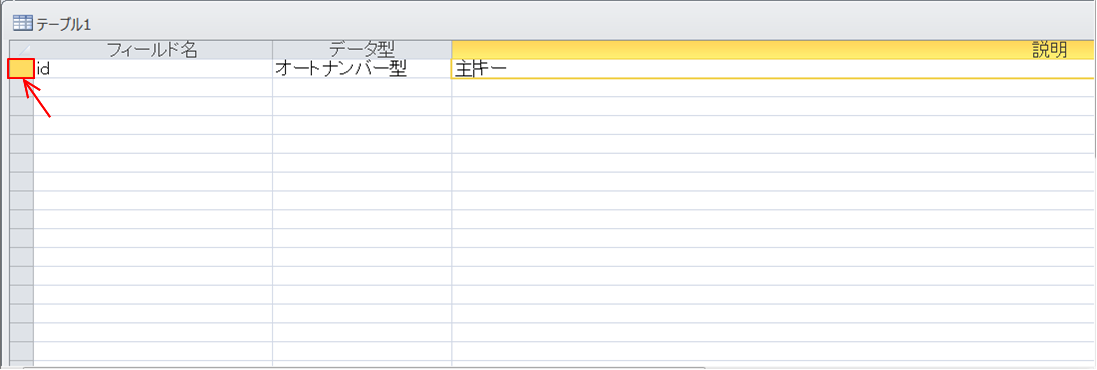Click the id field name cell
The height and width of the screenshot is (370, 1097).
pyautogui.click(x=153, y=69)
